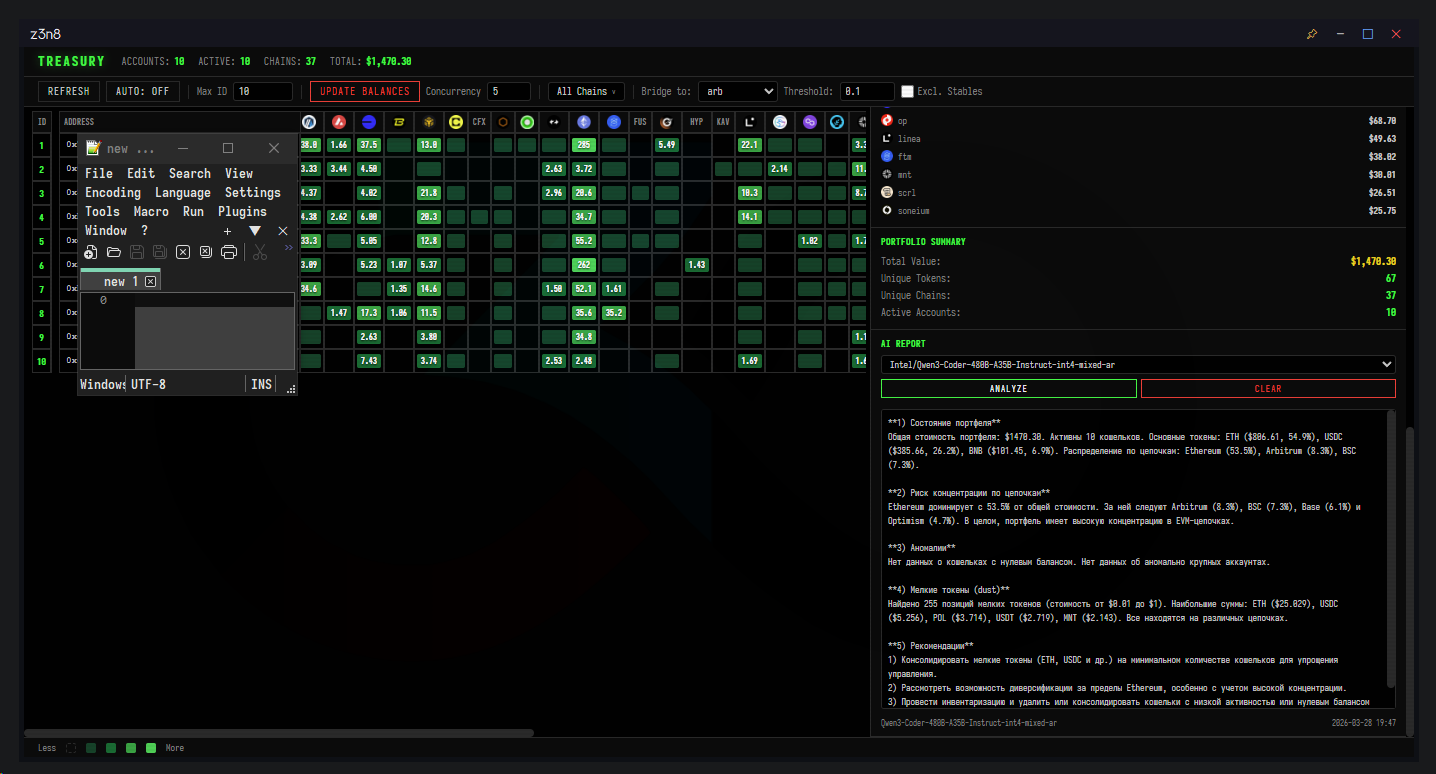Click the Linea chain icon in header
The width and height of the screenshot is (1436, 774).
click(749, 122)
